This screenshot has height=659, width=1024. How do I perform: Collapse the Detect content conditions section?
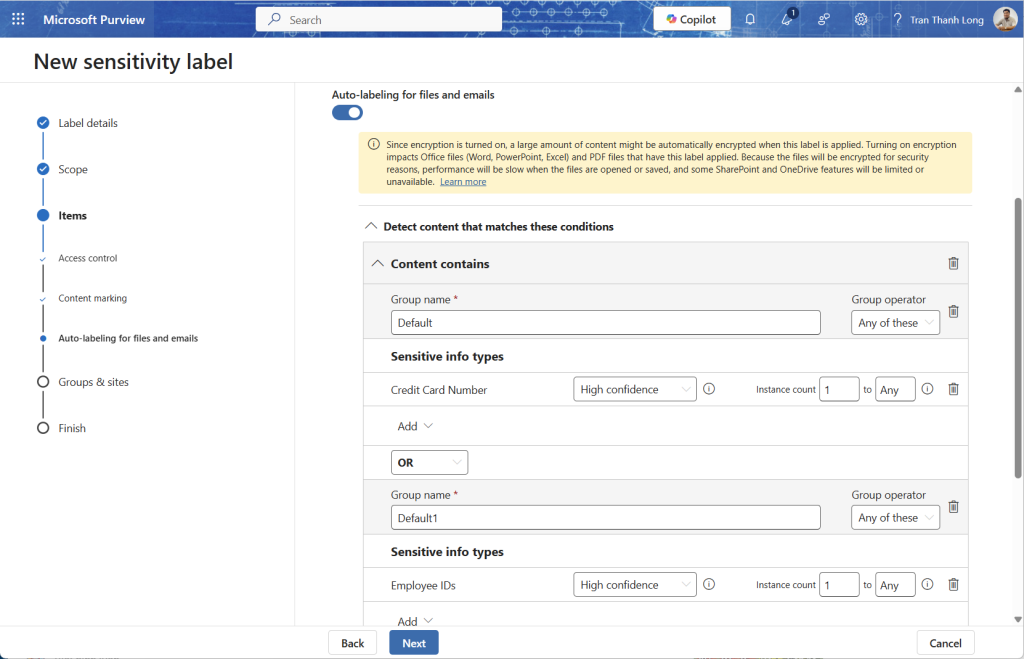371,227
